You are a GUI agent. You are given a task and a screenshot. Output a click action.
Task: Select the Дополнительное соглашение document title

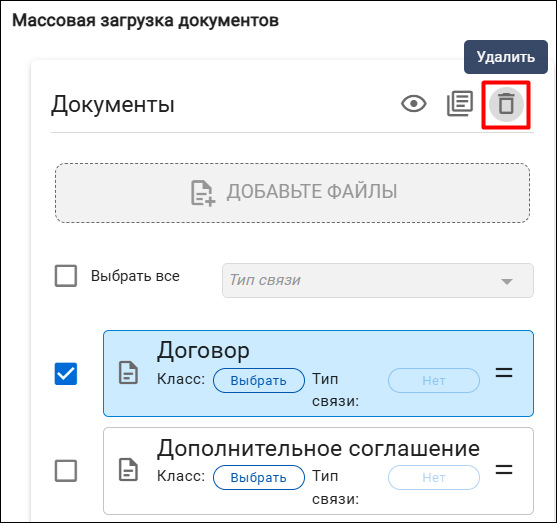tap(318, 448)
